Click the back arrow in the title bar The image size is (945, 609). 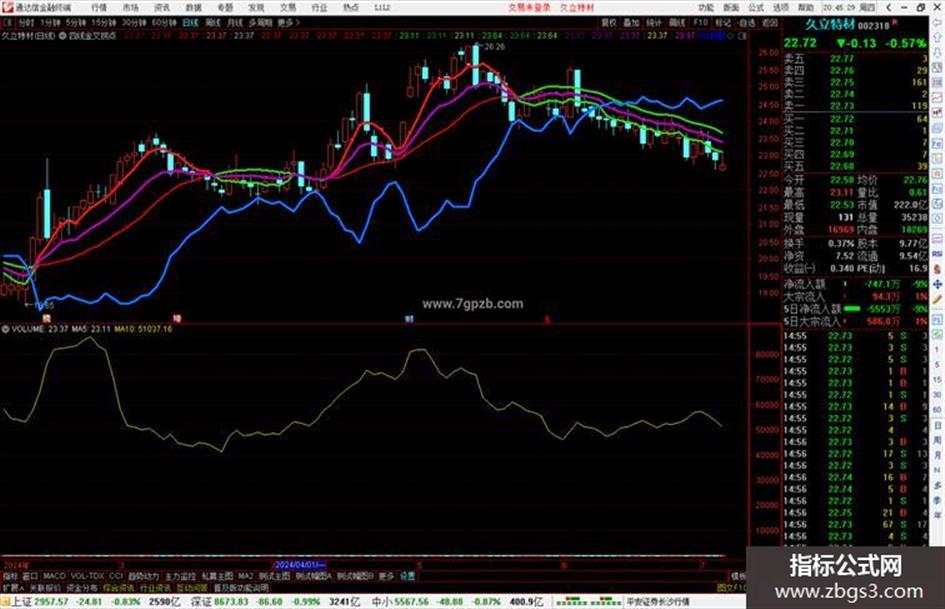(x=889, y=7)
